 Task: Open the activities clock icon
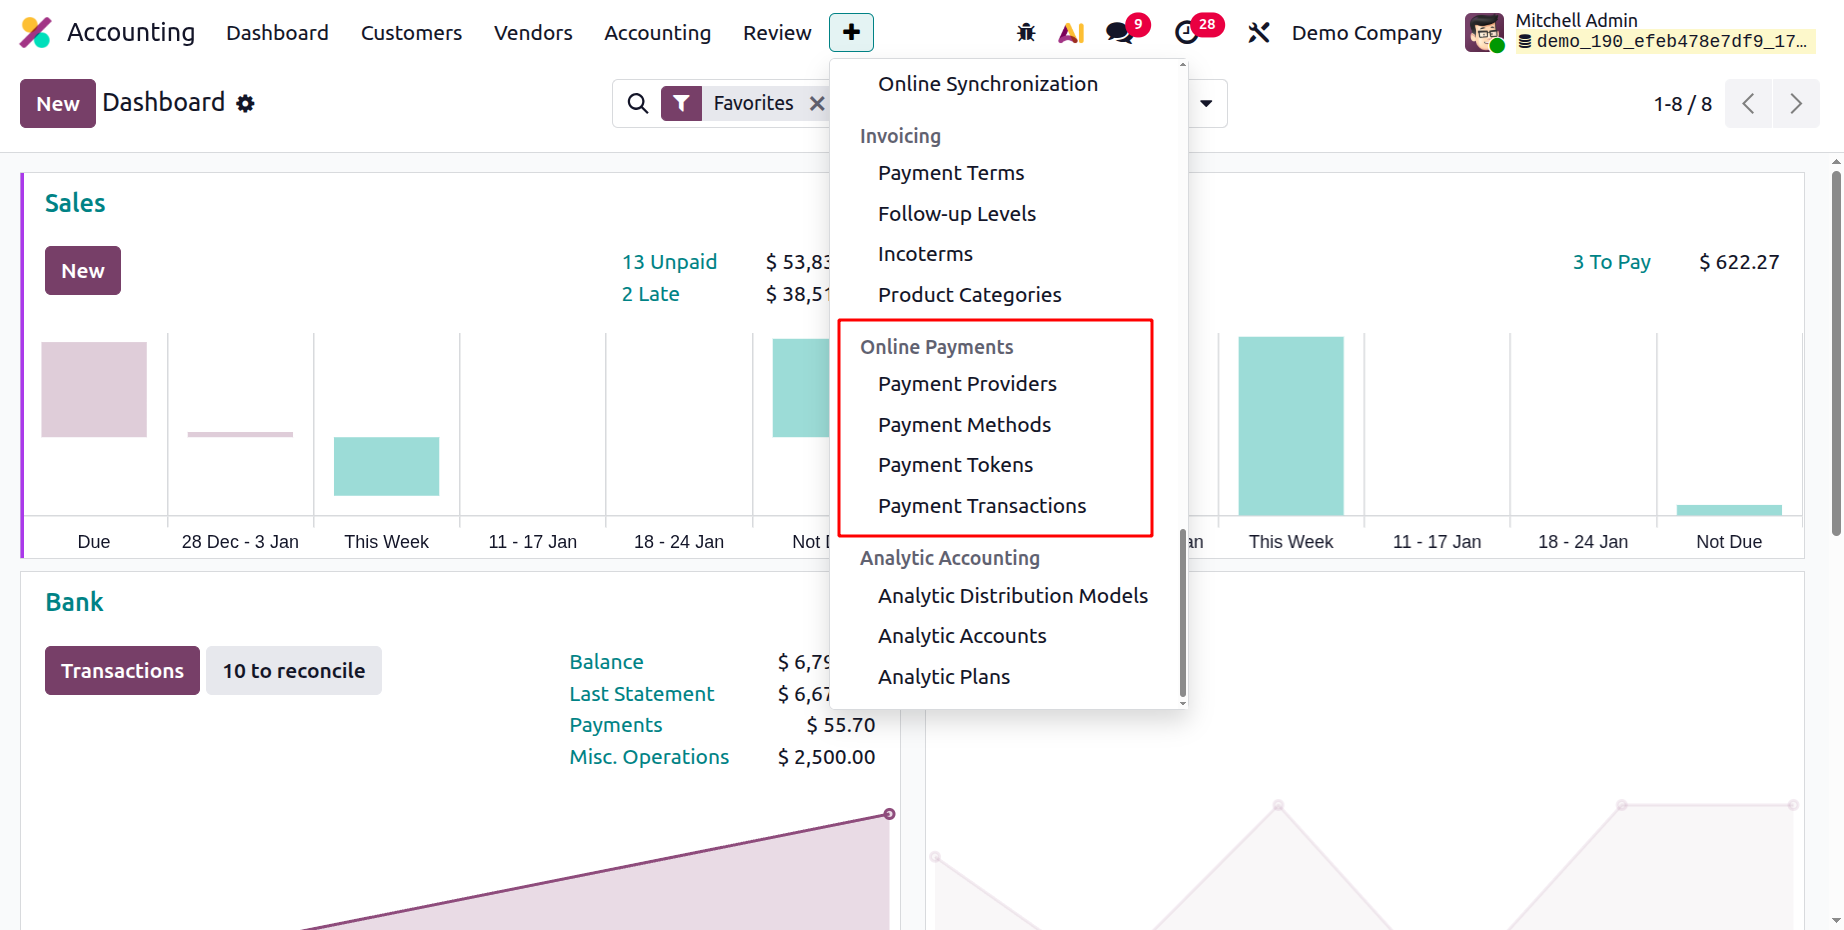1187,33
